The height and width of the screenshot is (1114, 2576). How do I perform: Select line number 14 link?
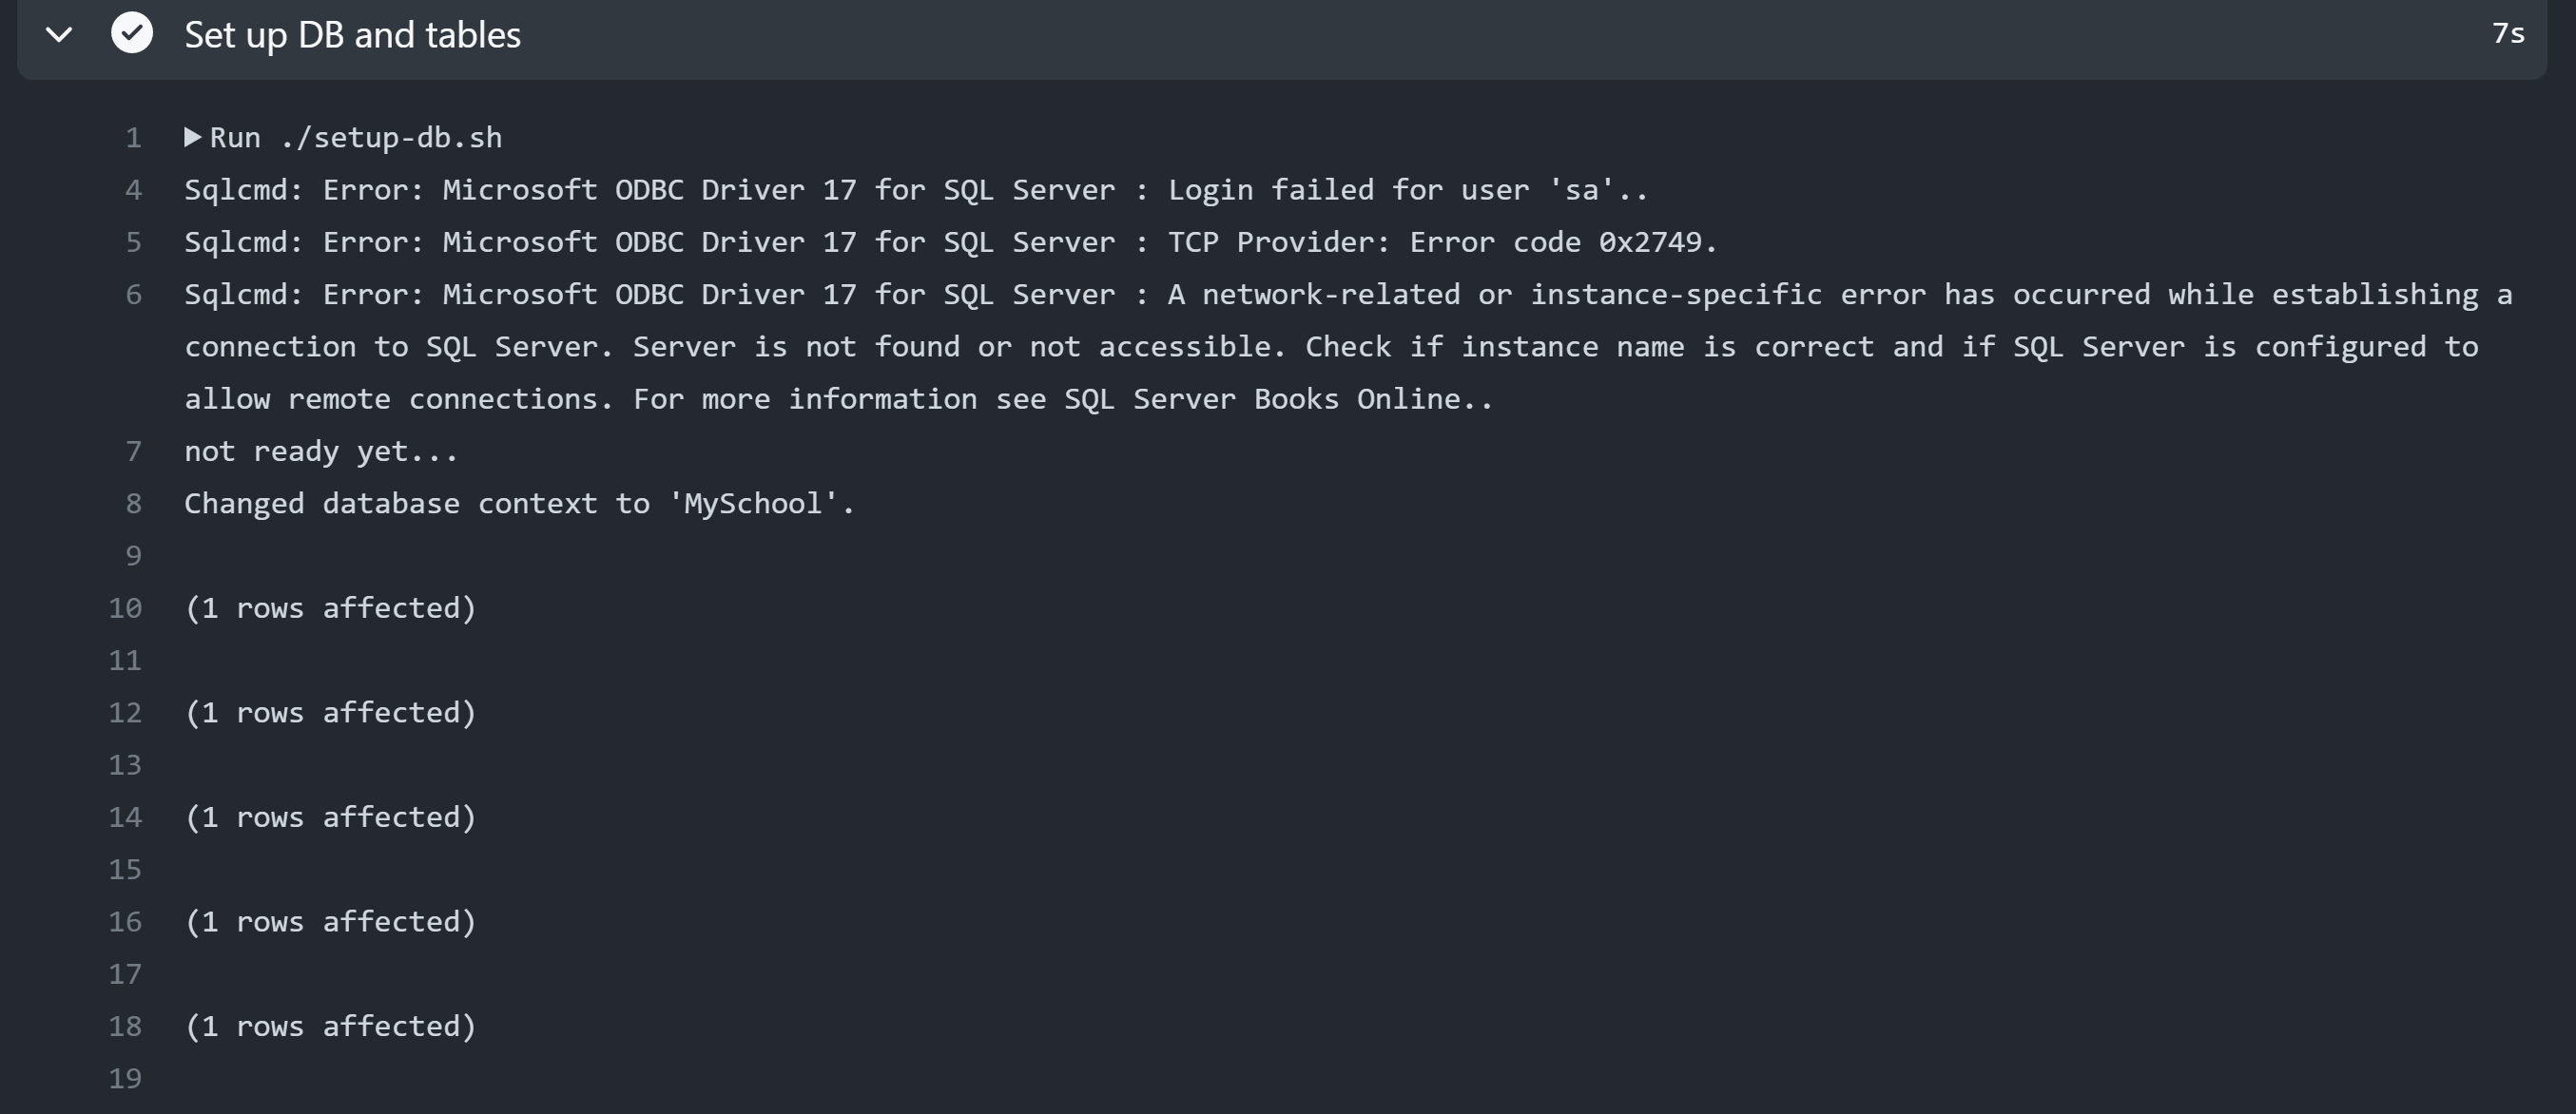coord(125,818)
